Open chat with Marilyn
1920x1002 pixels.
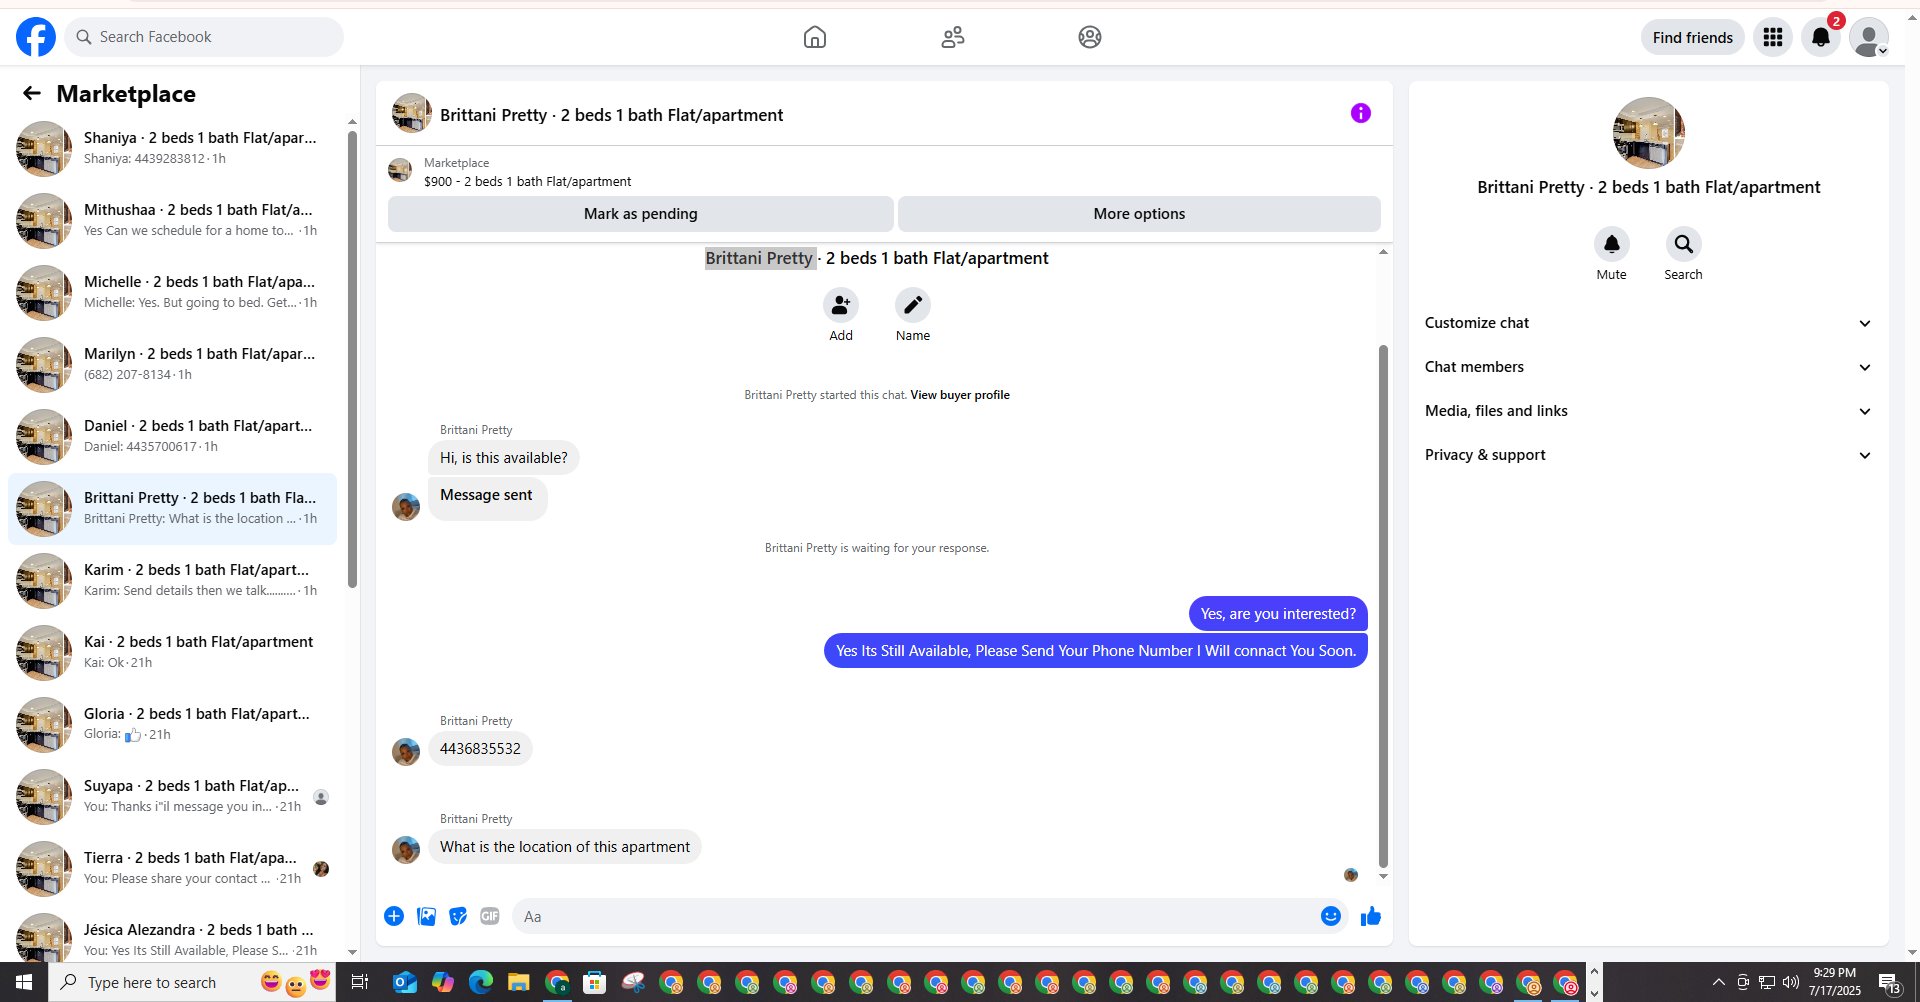[x=172, y=364]
